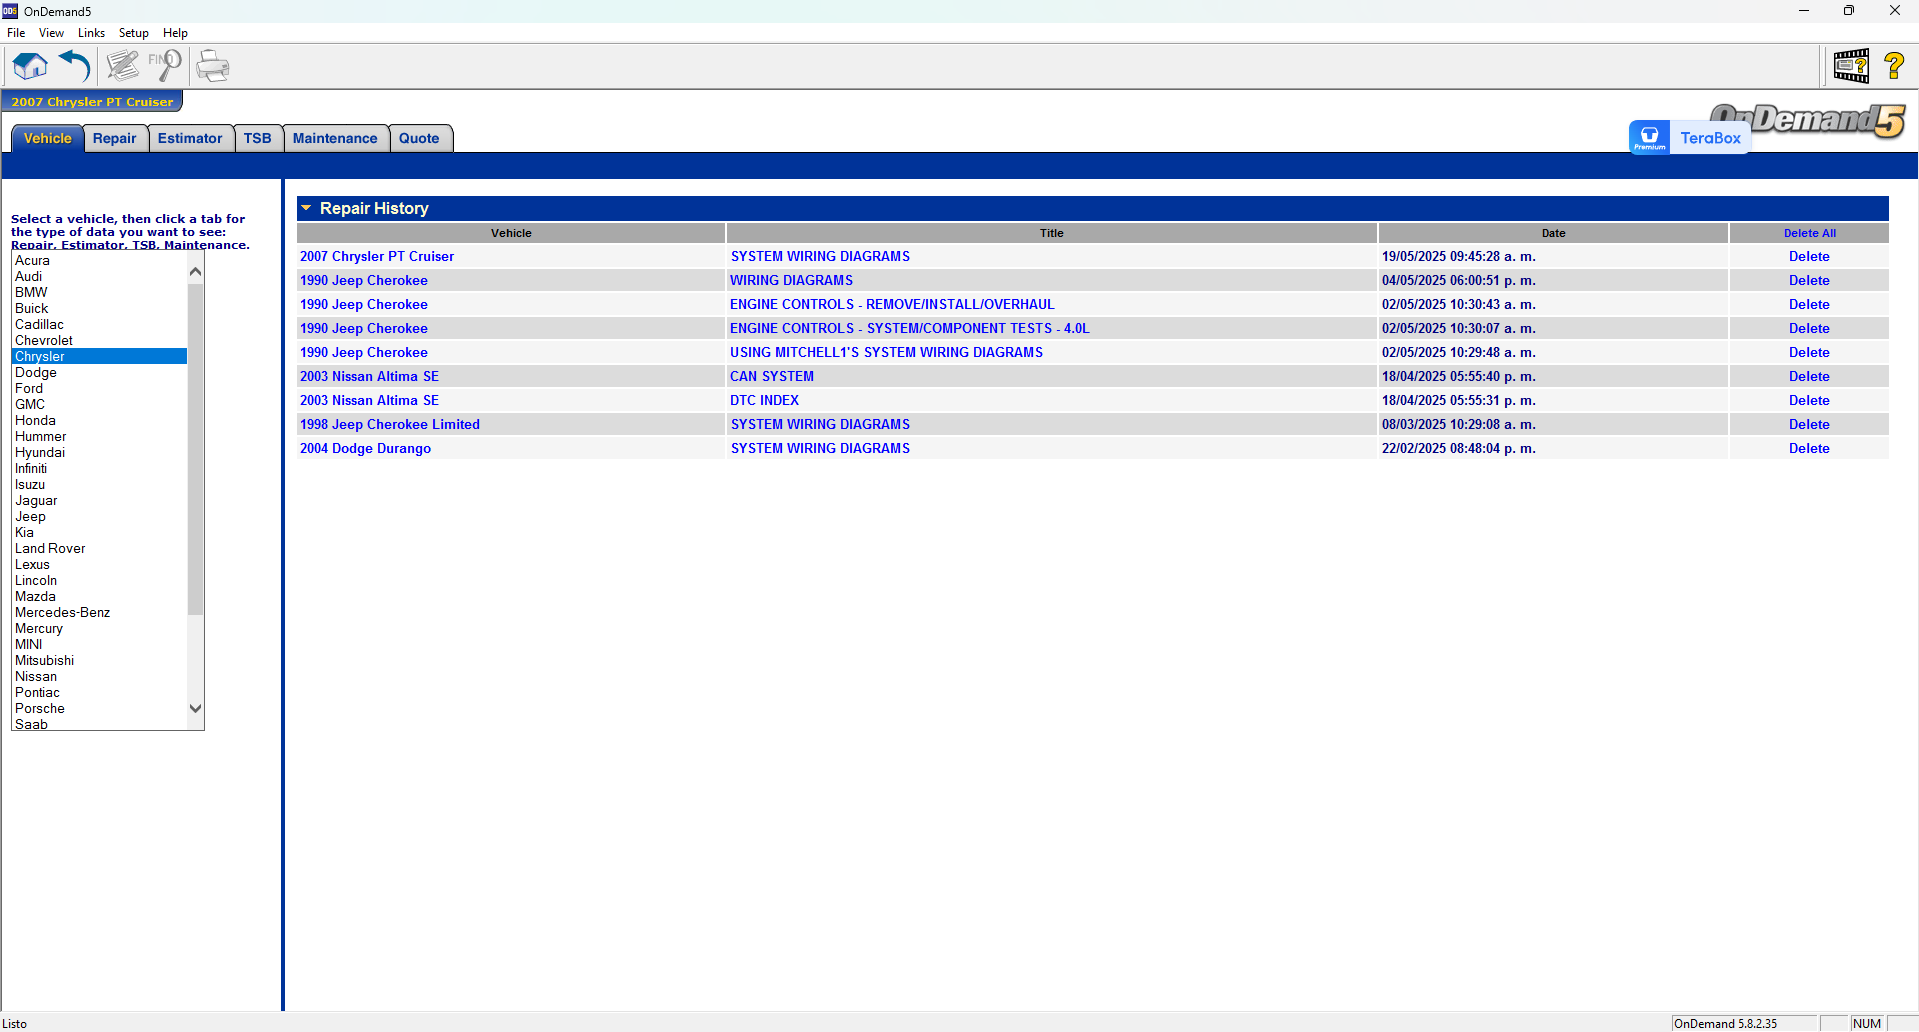Switch to the Estimator tab
1919x1032 pixels.
(x=190, y=139)
